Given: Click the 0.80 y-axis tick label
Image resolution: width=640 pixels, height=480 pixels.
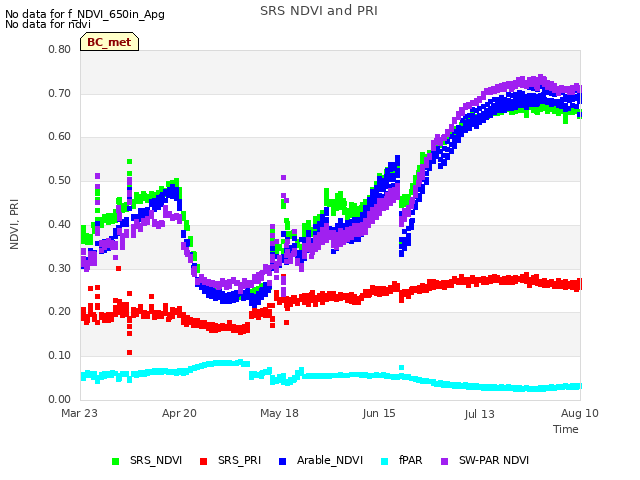Looking at the screenshot, I should pyautogui.click(x=60, y=49).
